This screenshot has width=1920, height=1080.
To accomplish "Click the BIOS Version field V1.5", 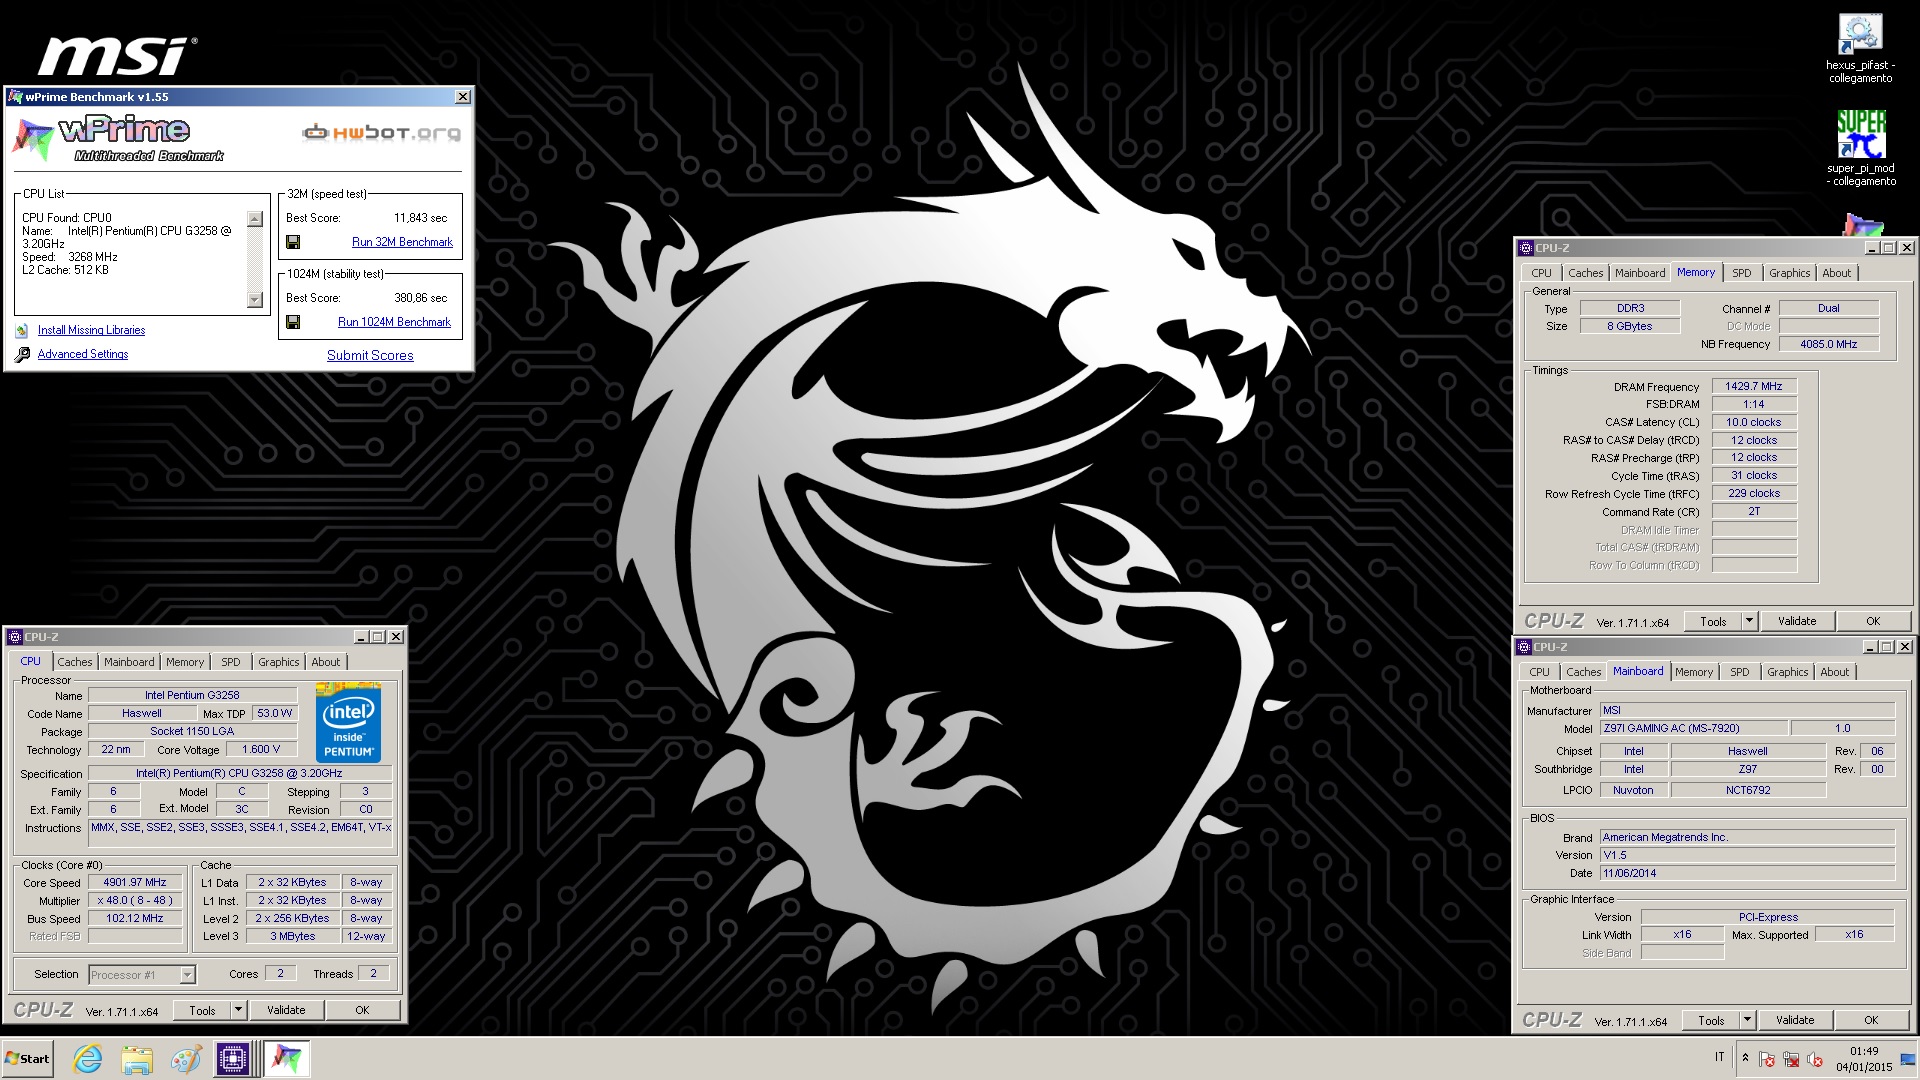I will [x=1747, y=855].
